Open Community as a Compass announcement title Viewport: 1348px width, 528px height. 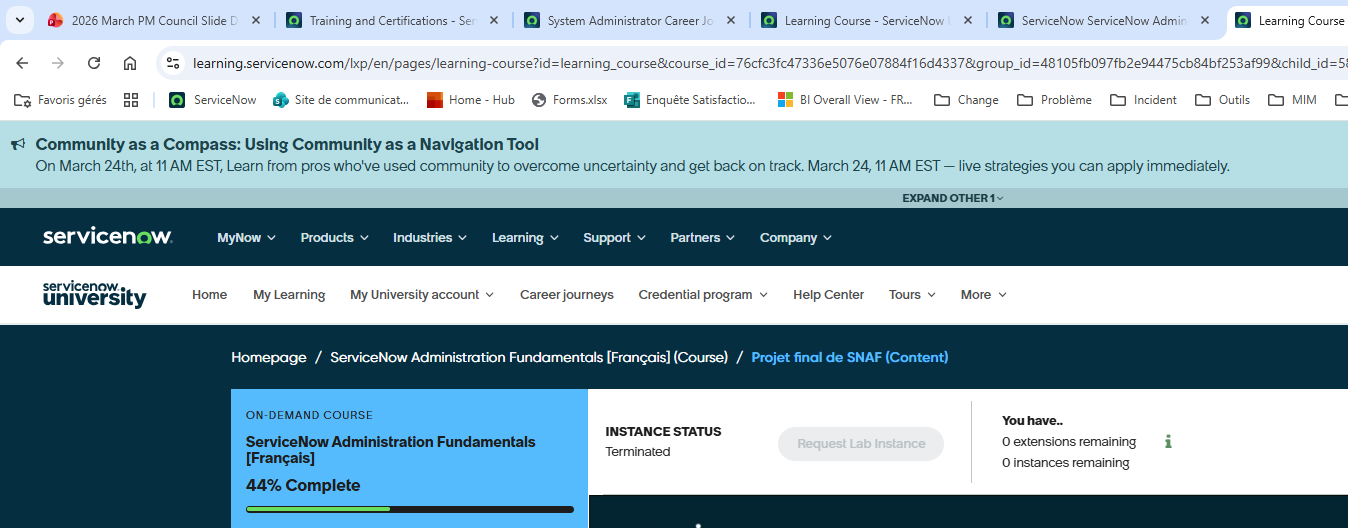coord(287,145)
